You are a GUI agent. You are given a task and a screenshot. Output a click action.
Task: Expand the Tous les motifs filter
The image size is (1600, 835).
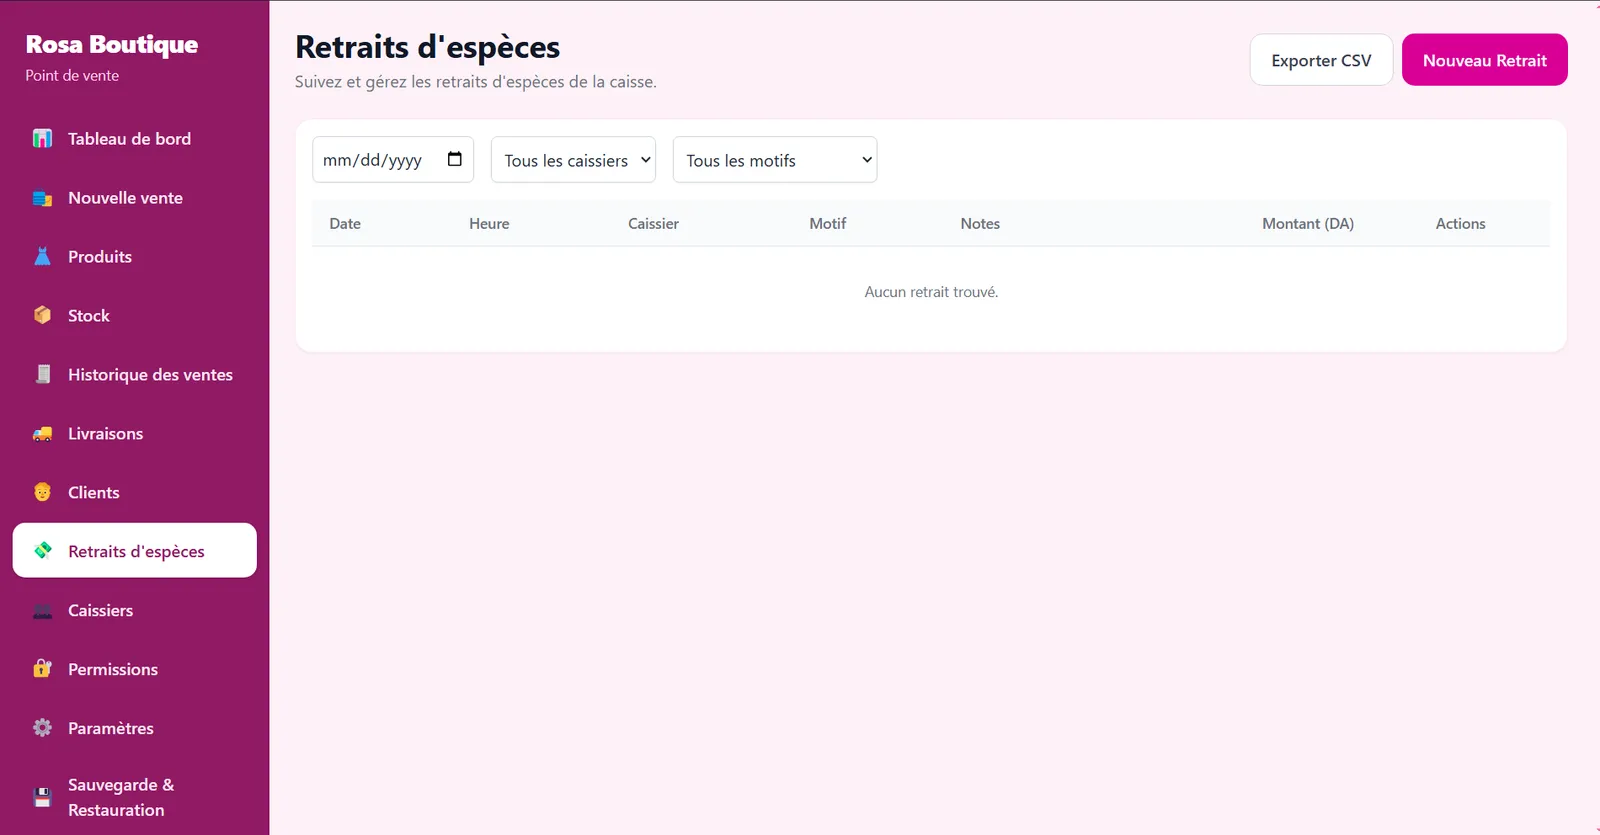[x=775, y=160]
